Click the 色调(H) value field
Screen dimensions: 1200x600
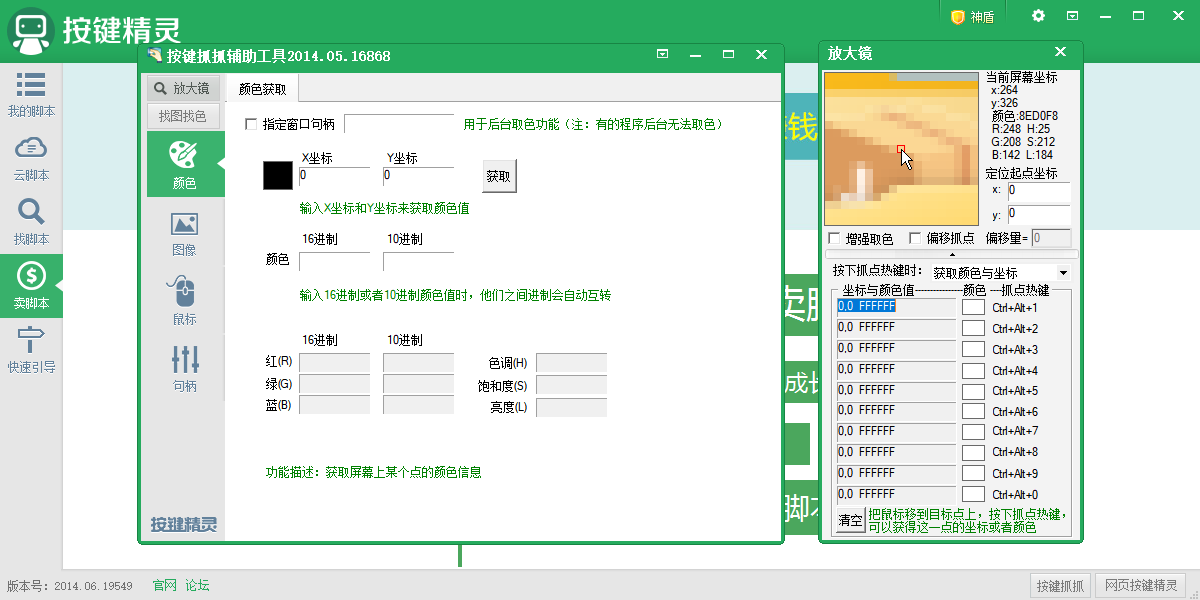571,362
